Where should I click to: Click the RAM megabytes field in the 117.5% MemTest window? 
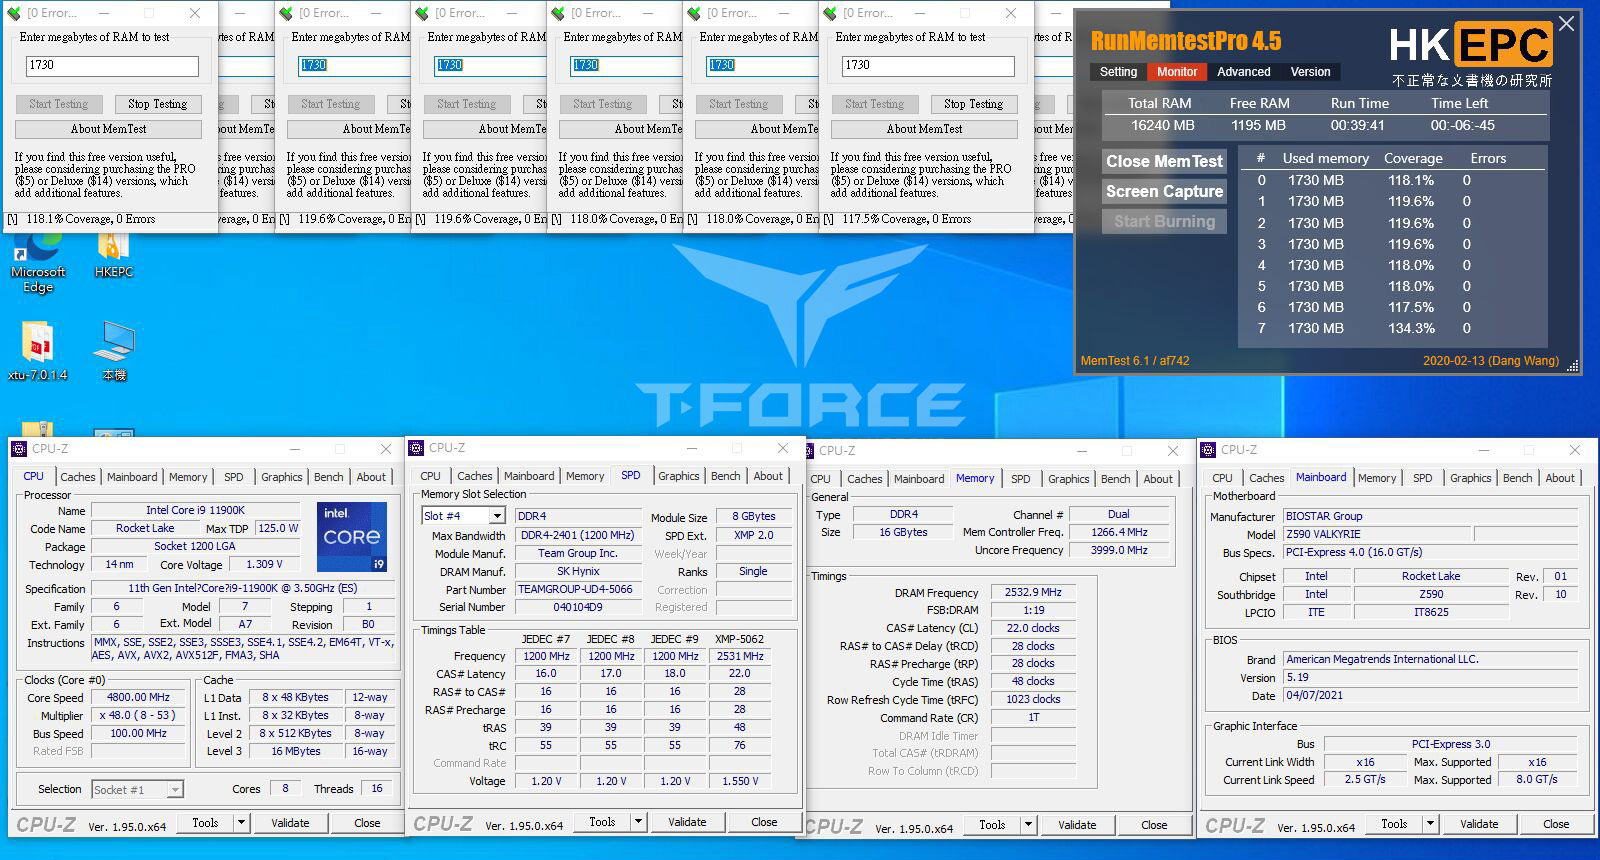click(928, 66)
